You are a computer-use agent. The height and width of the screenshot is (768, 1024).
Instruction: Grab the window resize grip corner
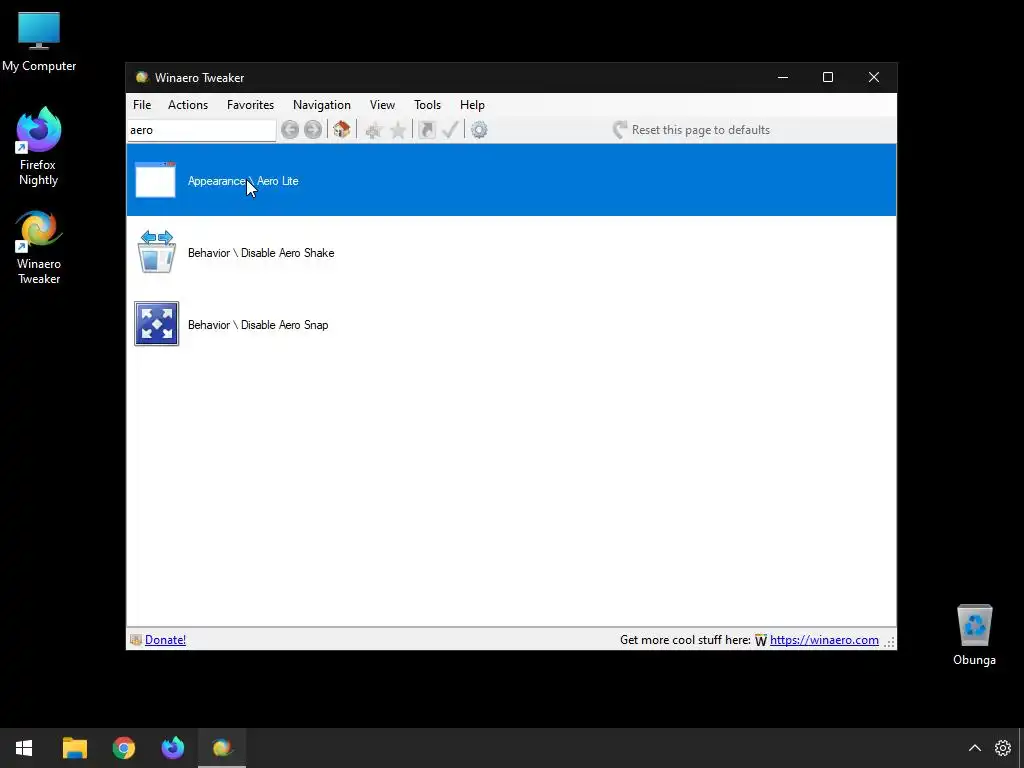(x=889, y=642)
